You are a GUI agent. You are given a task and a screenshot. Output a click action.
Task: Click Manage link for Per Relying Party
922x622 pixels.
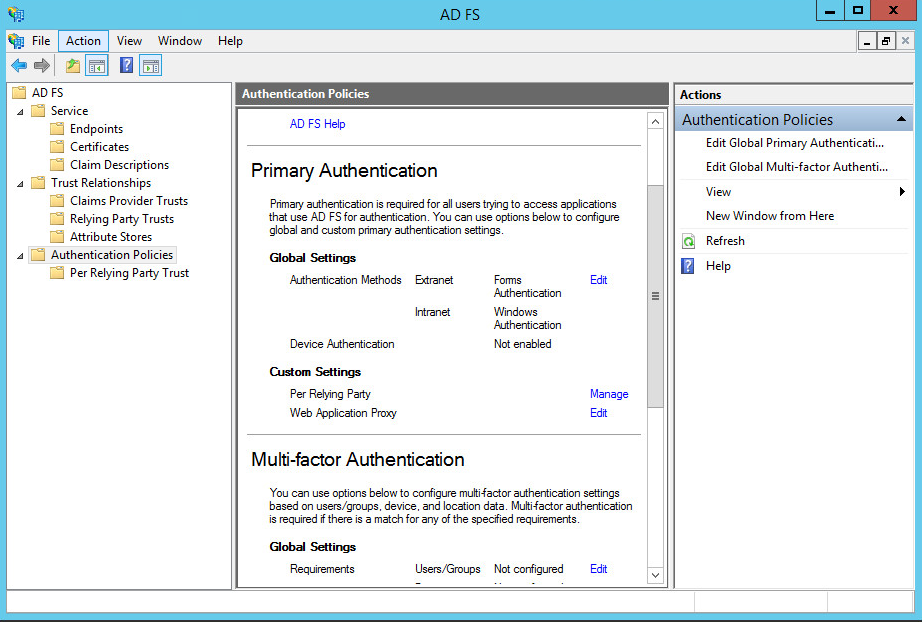(609, 394)
